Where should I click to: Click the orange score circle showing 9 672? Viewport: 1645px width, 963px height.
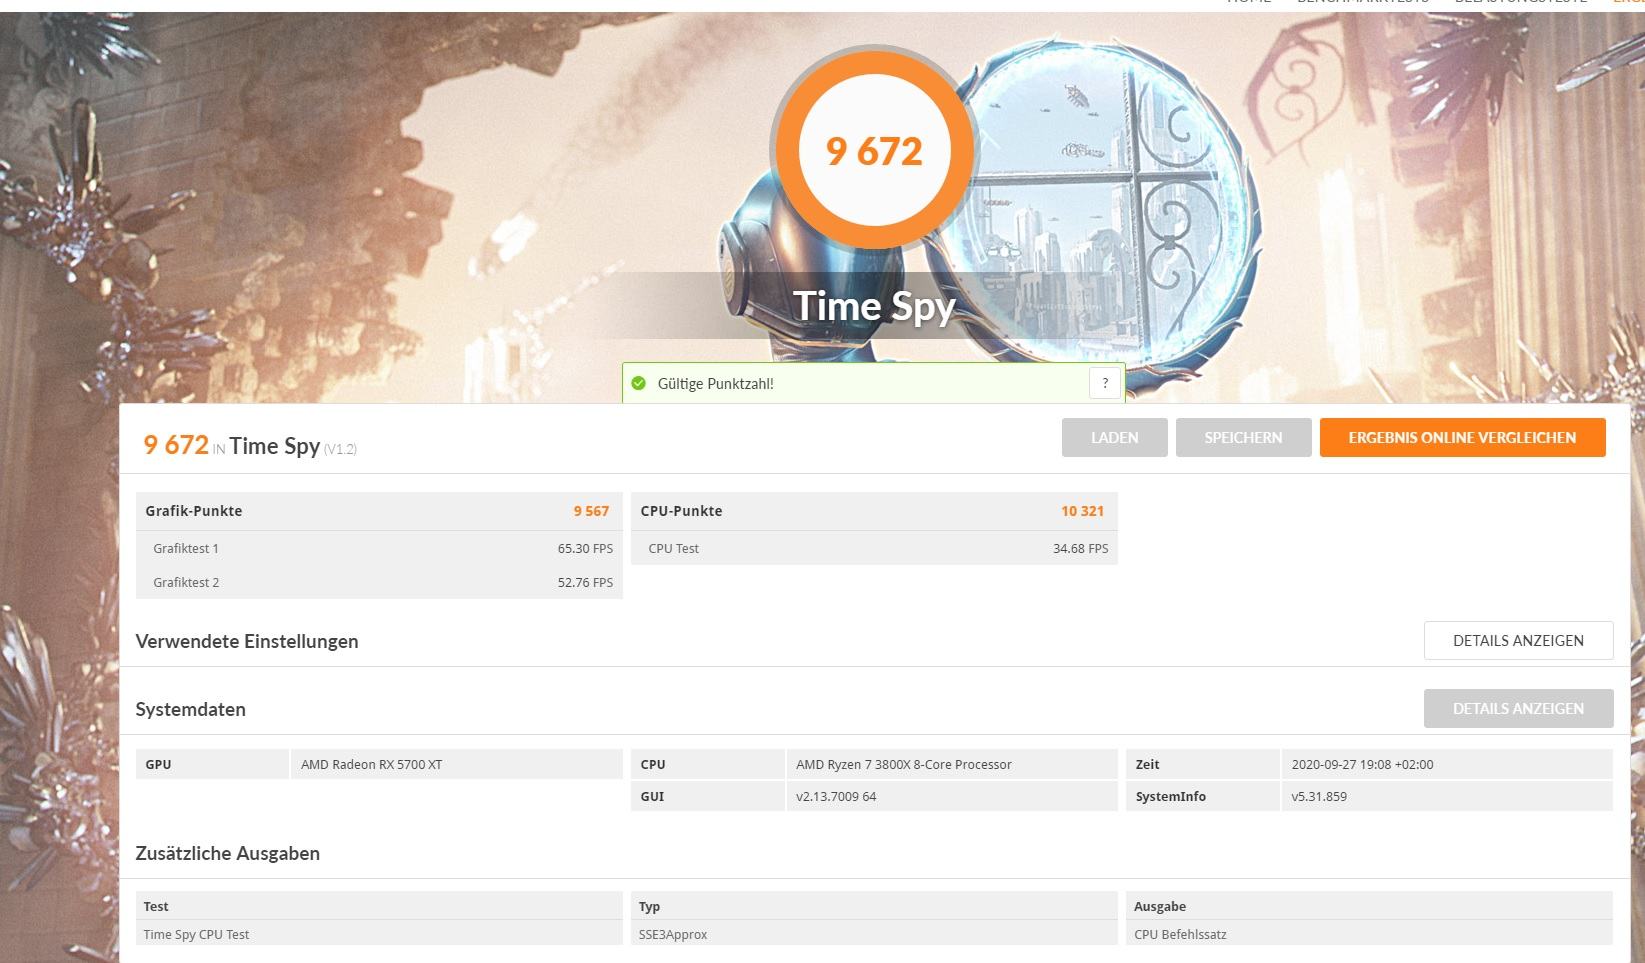click(x=874, y=151)
